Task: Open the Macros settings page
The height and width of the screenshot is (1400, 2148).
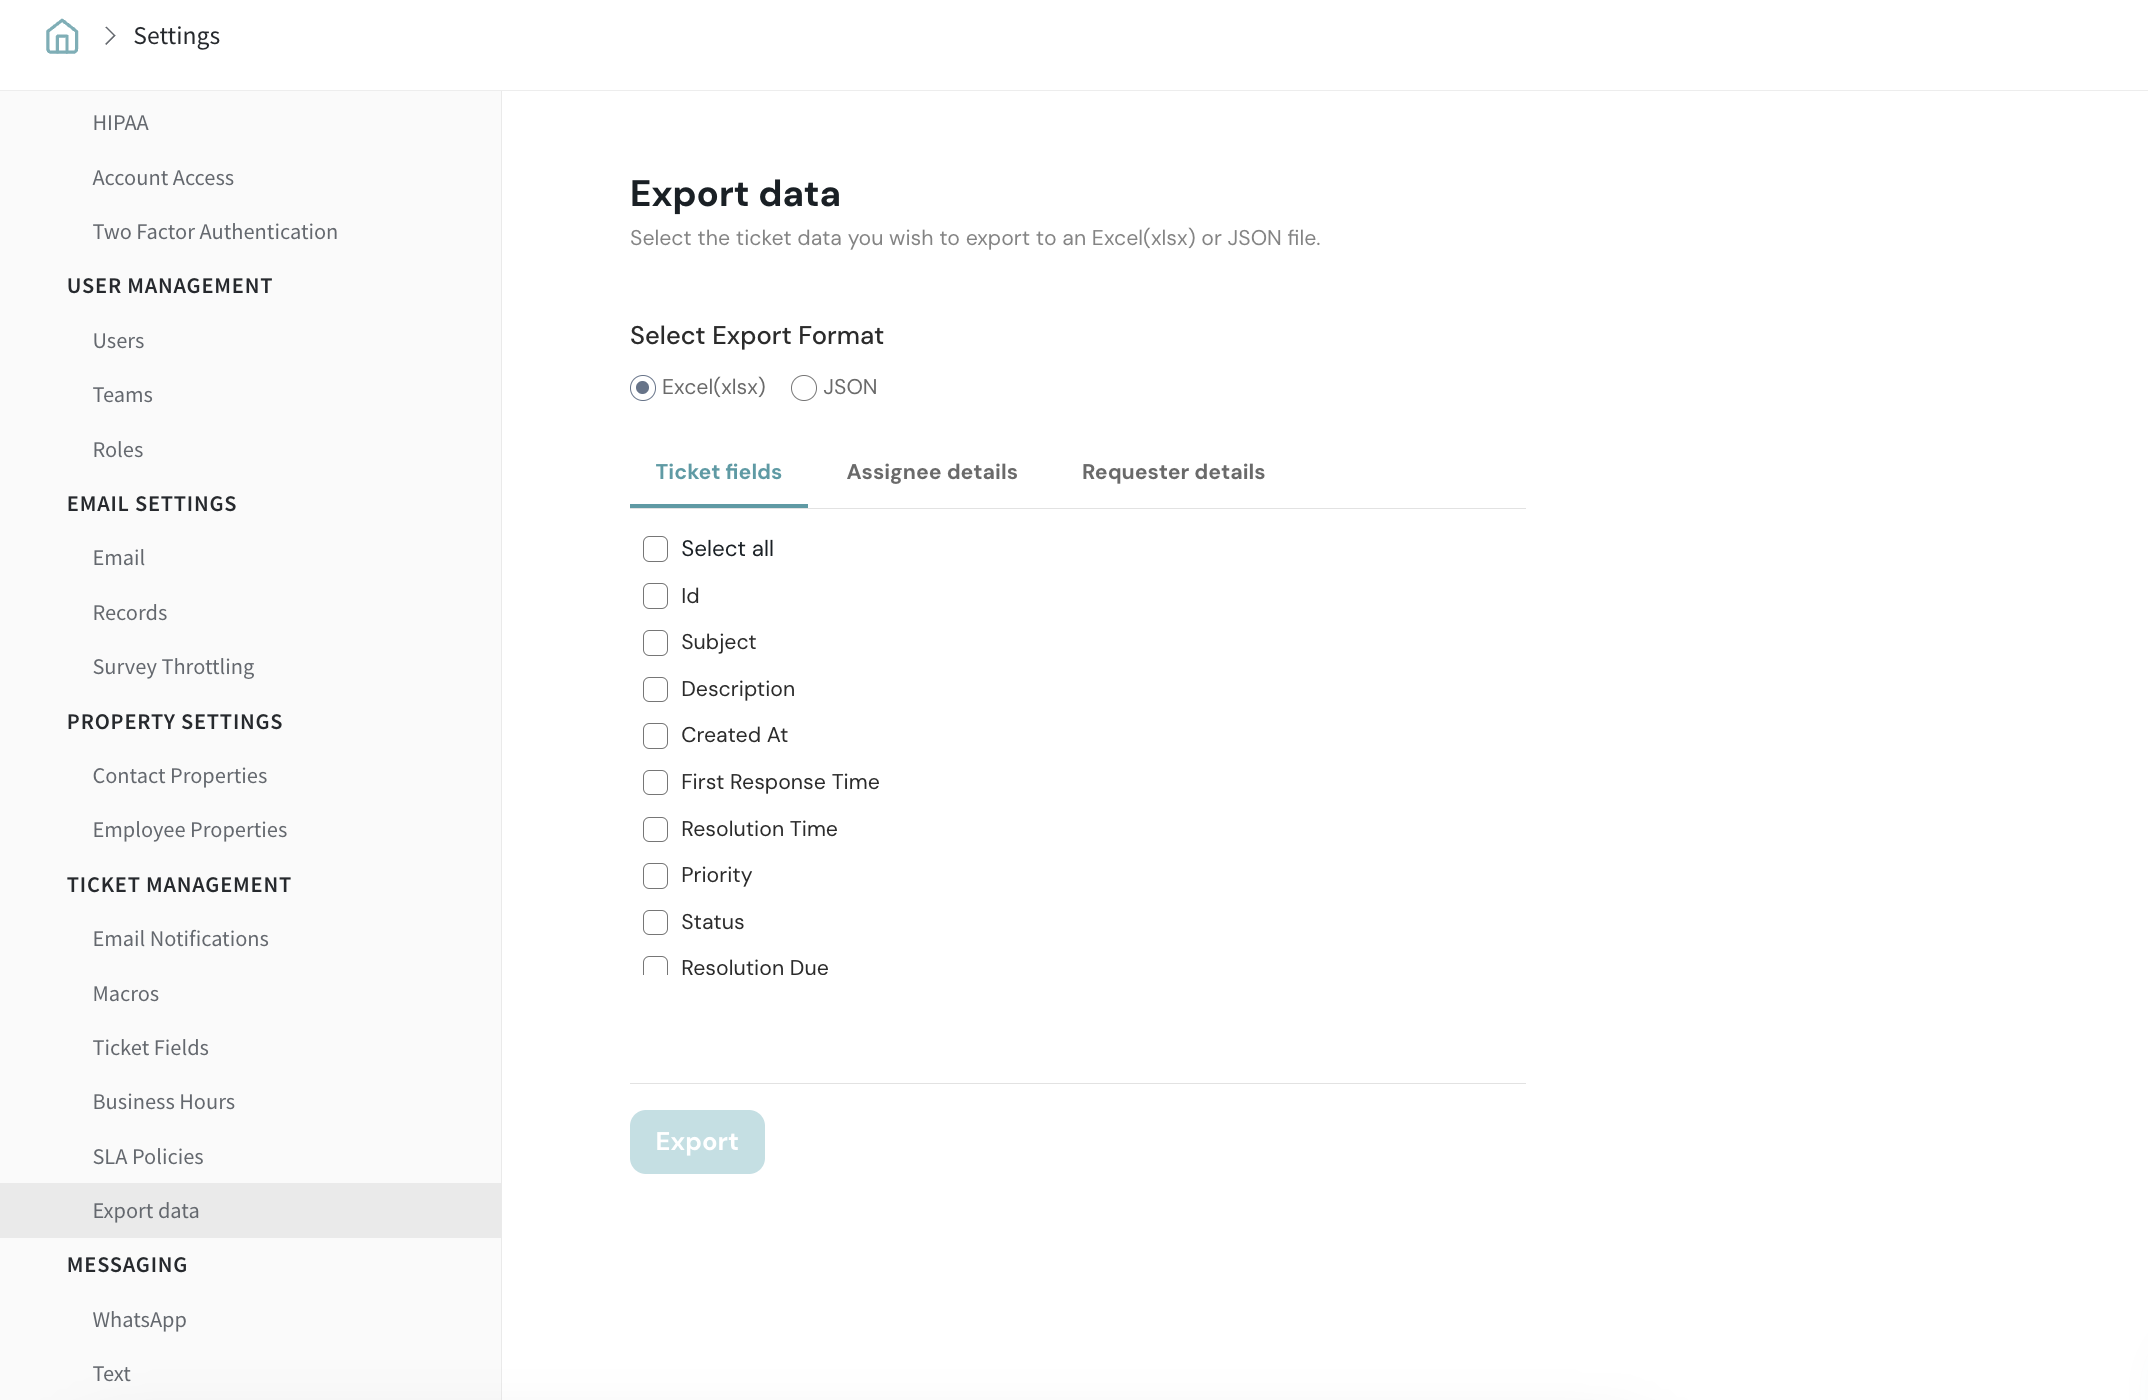Action: [x=126, y=994]
